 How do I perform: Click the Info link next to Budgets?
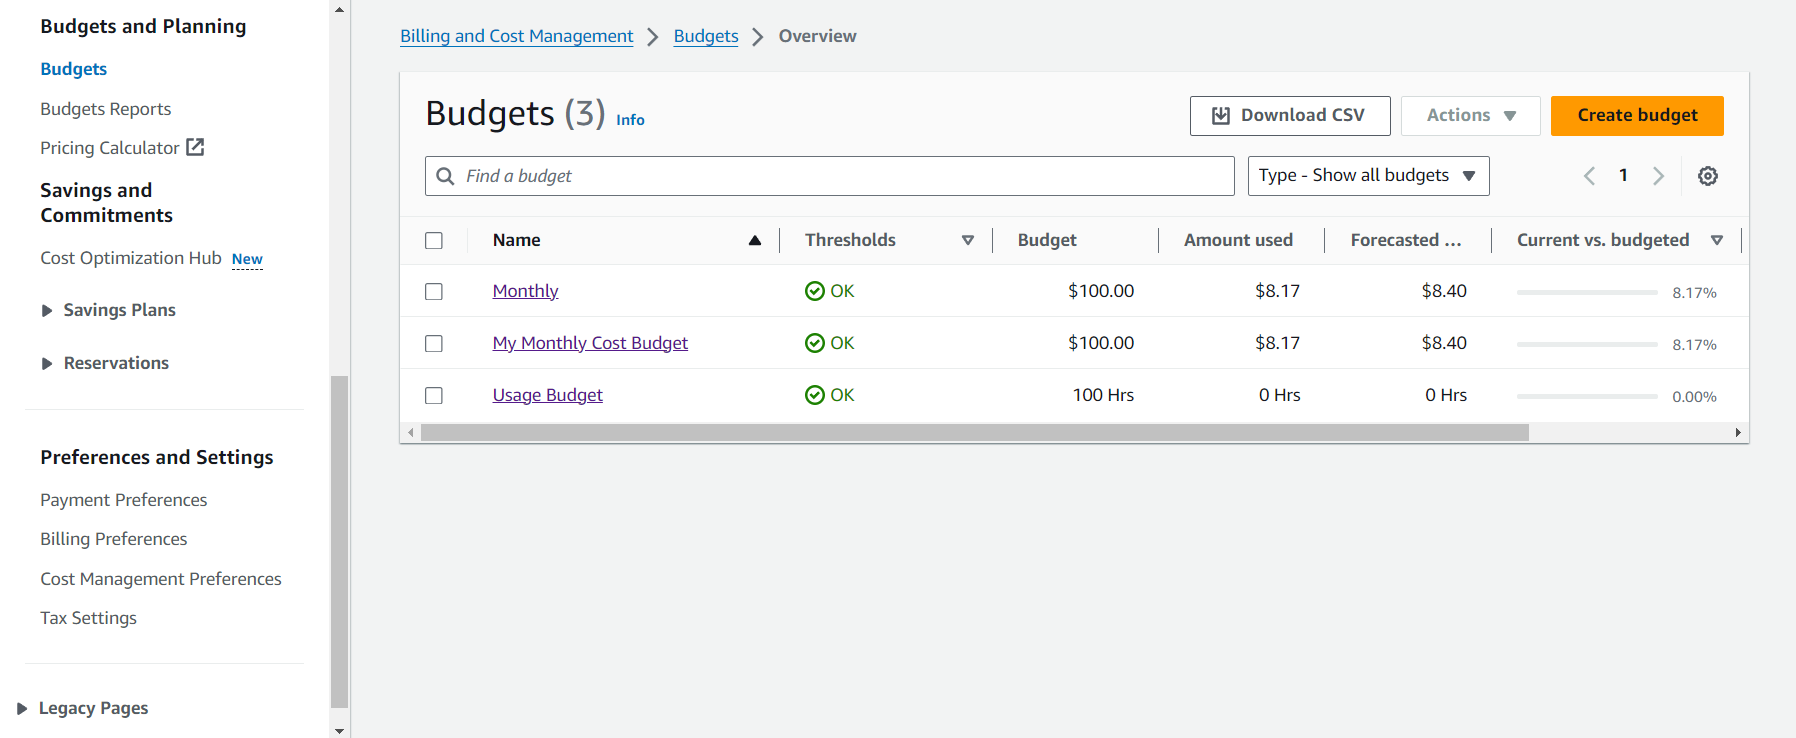coord(630,120)
